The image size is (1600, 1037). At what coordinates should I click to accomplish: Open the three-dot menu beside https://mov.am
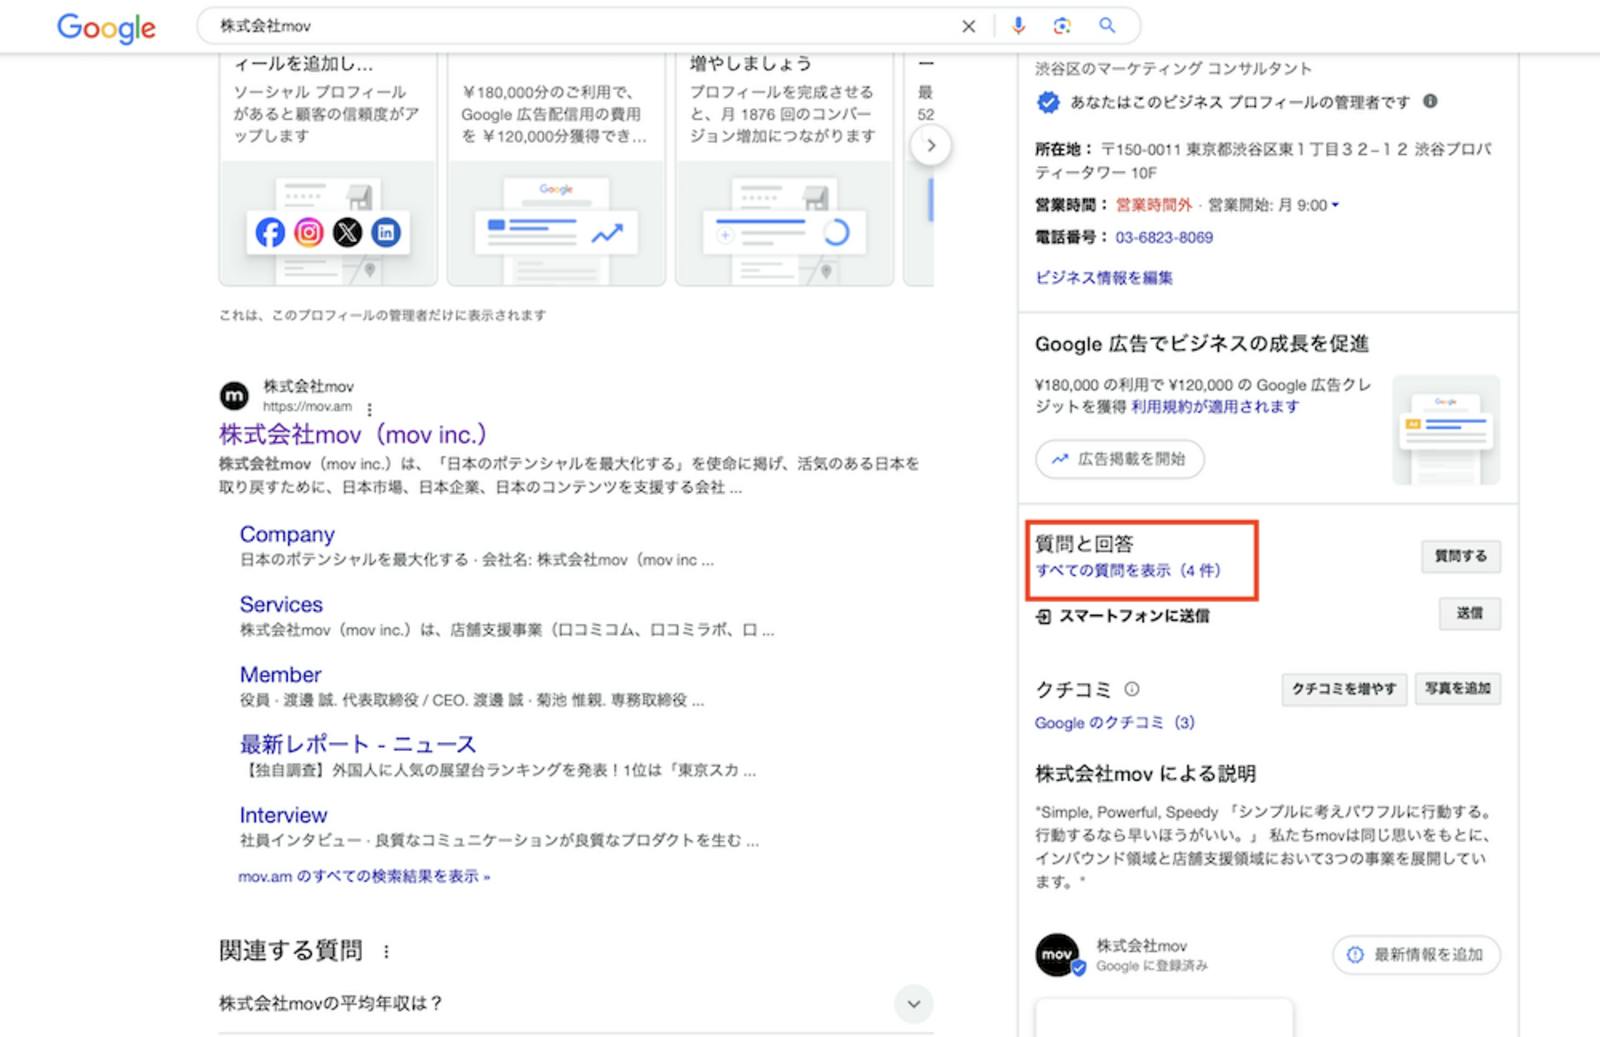(369, 409)
